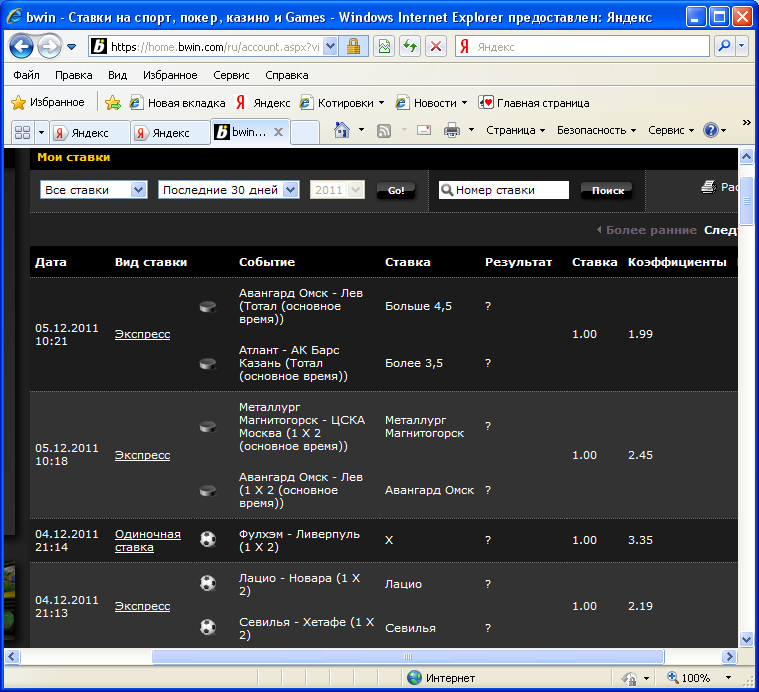The image size is (759, 692).
Task: Click the Избранное star favorites button
Action: click(48, 102)
